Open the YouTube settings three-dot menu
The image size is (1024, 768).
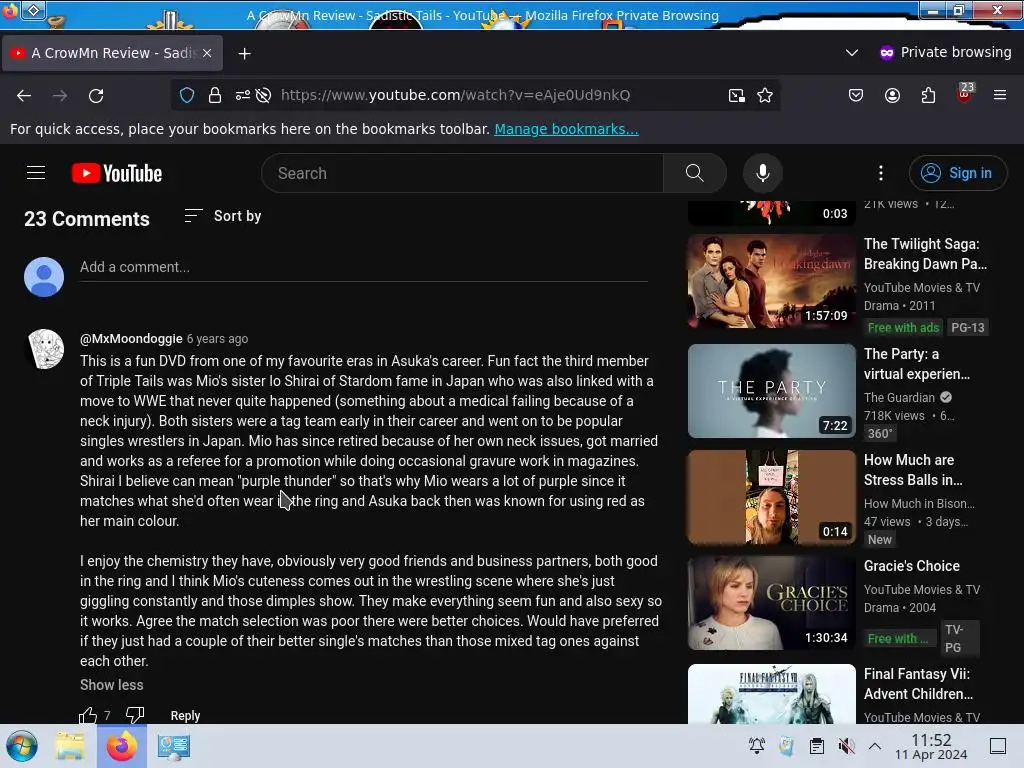coord(881,173)
